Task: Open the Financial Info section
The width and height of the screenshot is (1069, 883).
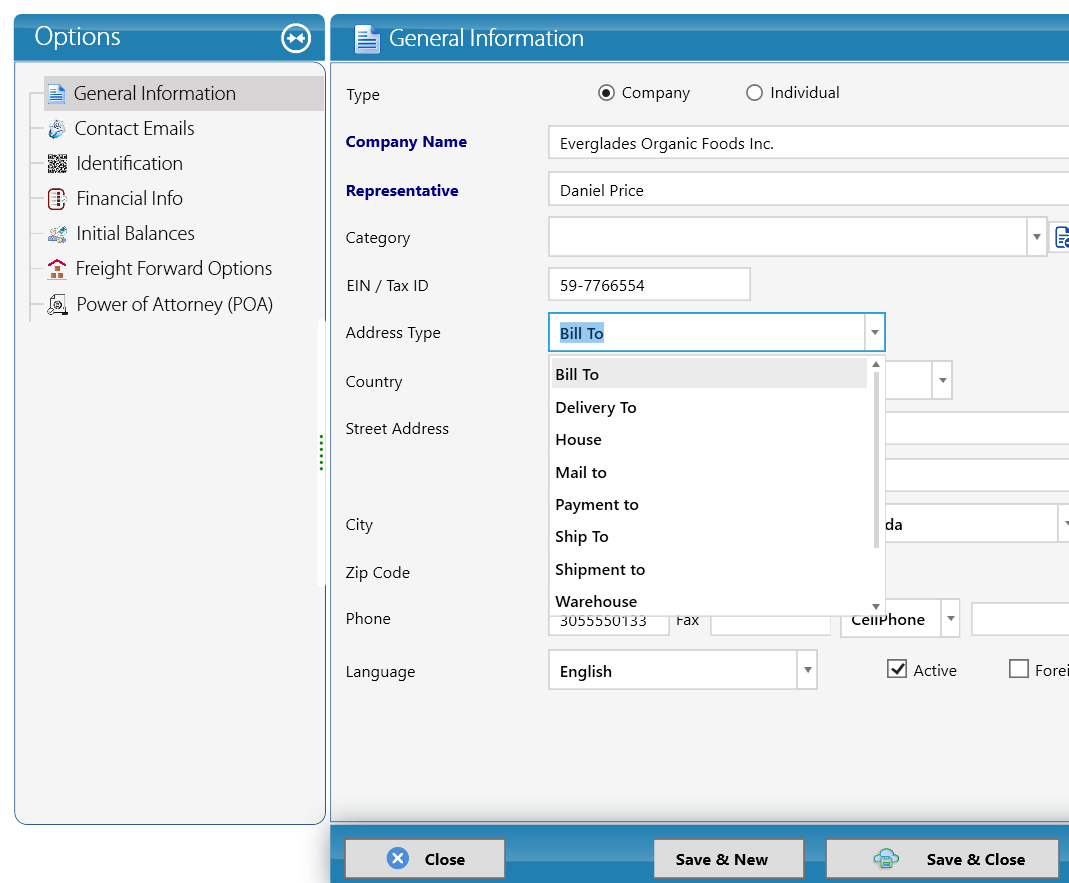Action: pyautogui.click(x=130, y=199)
